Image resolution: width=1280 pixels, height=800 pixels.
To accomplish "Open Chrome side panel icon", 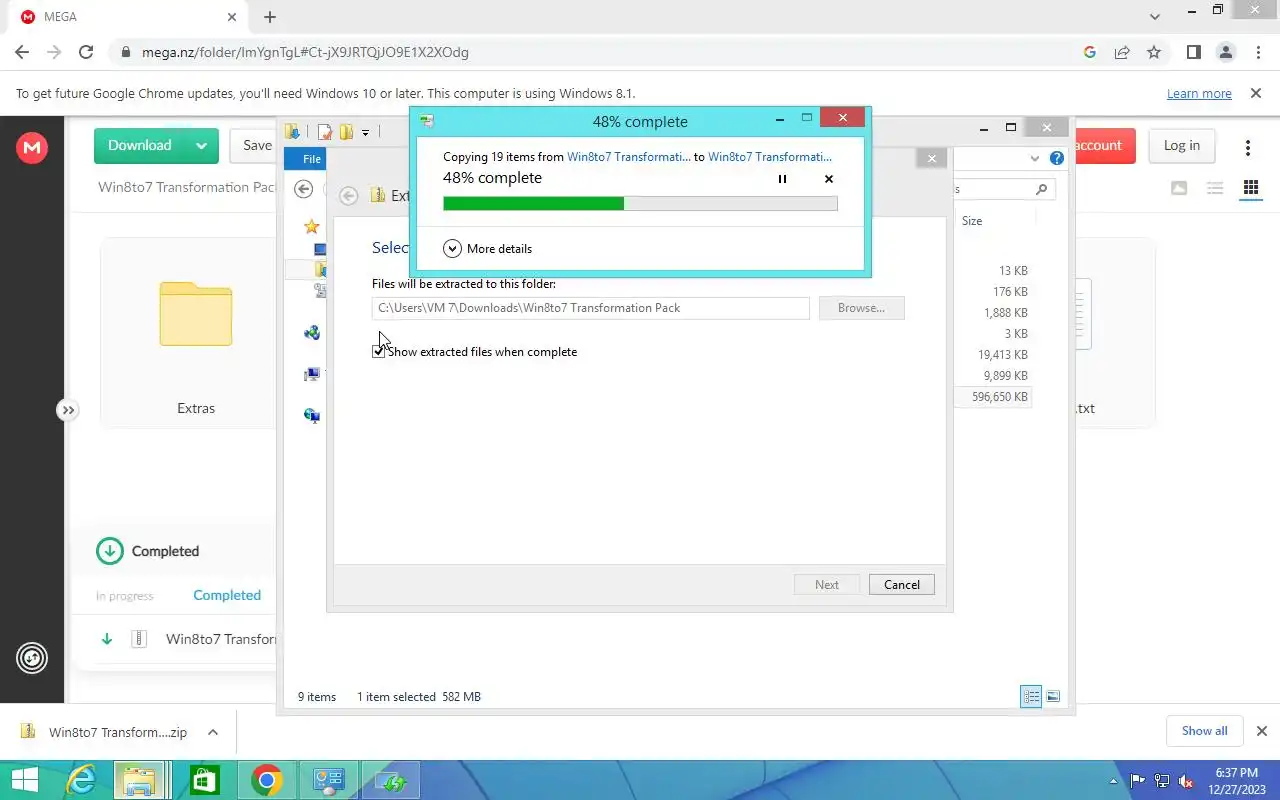I will pyautogui.click(x=1193, y=52).
